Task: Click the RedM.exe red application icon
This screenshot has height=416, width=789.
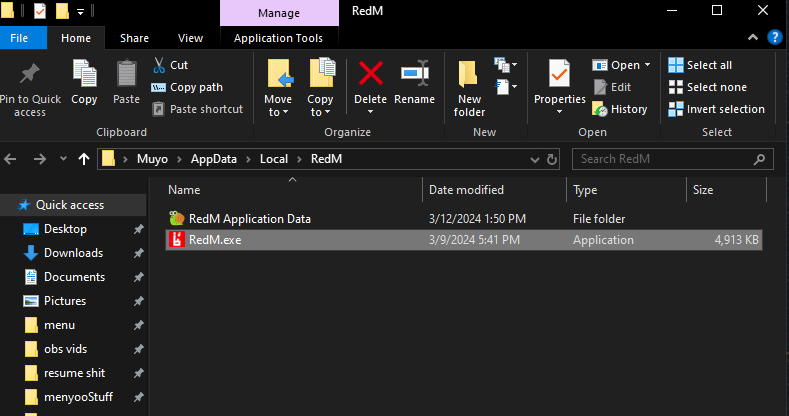Action: 177,239
